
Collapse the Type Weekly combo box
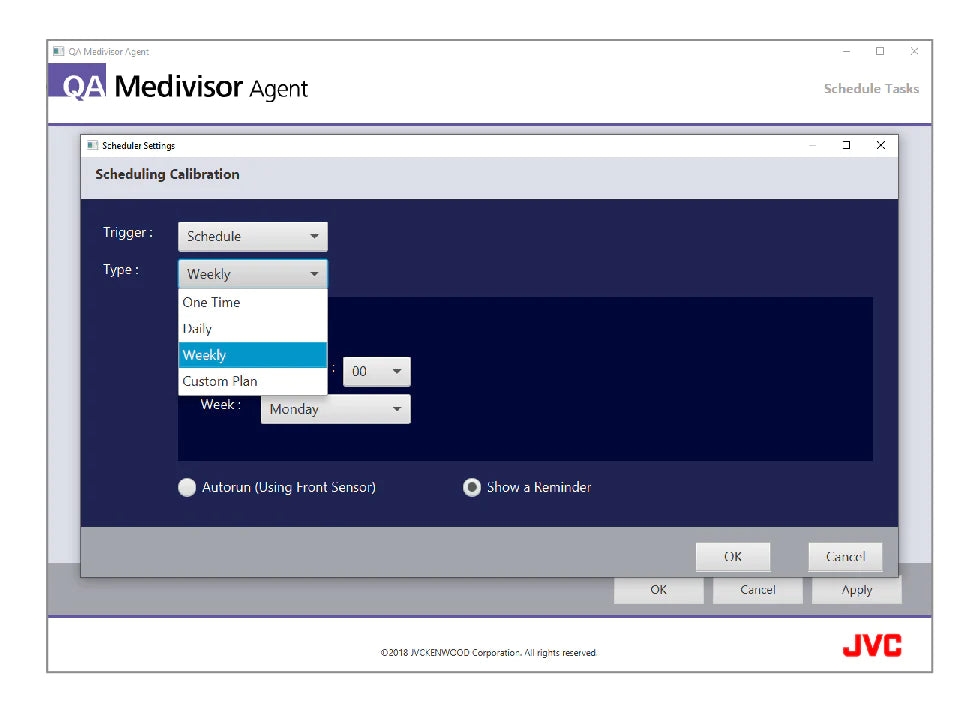pyautogui.click(x=252, y=274)
